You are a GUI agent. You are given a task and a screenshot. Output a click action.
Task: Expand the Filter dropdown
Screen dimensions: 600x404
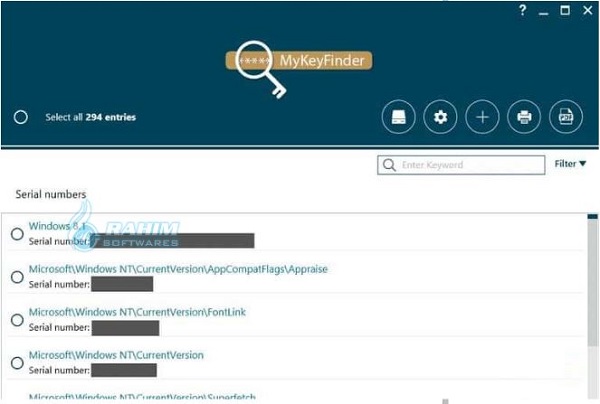tap(570, 164)
